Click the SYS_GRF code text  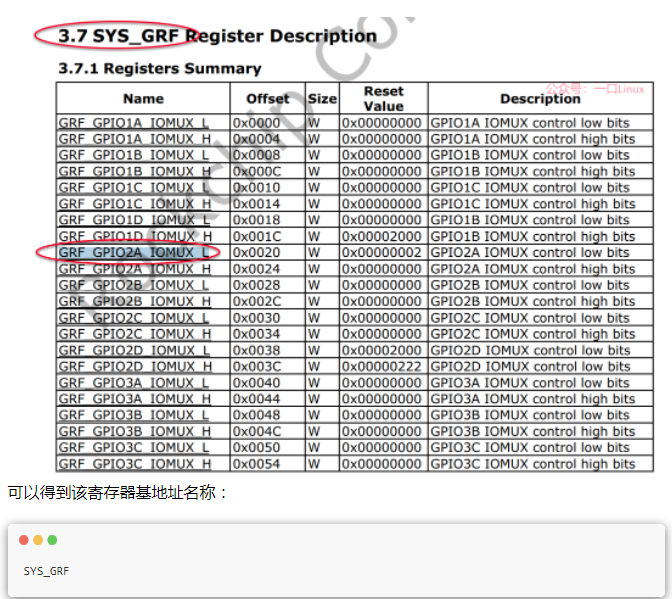[x=46, y=571]
